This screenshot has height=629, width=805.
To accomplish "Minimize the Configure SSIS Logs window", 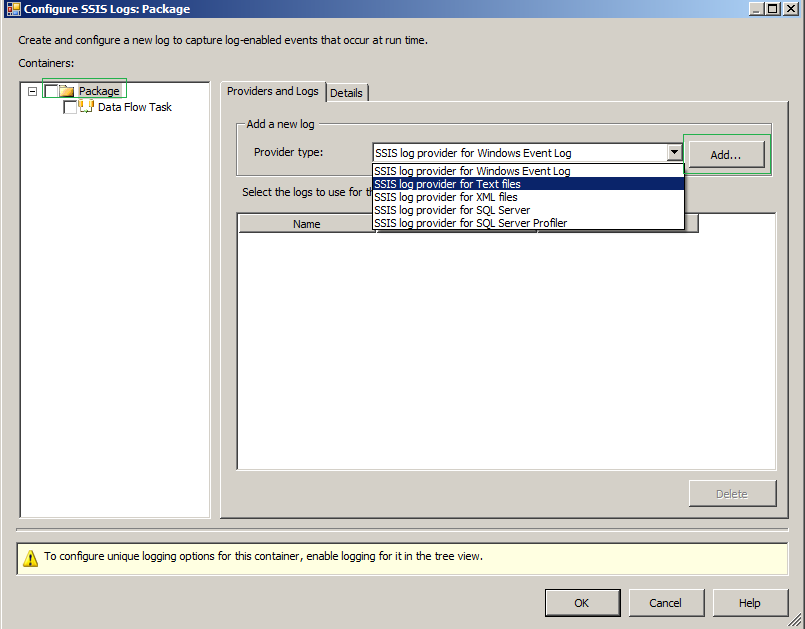I will [756, 9].
